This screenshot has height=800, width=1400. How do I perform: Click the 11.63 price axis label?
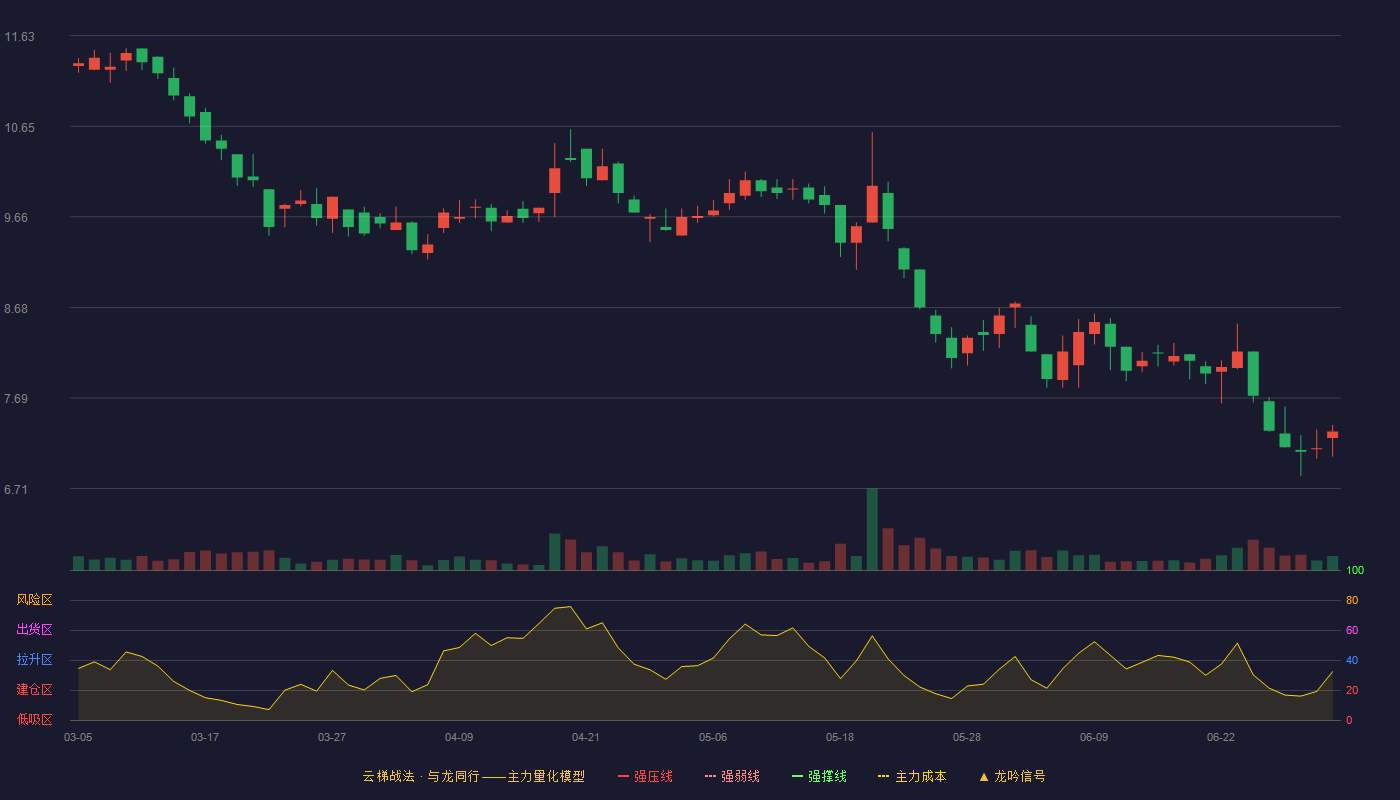tap(19, 37)
